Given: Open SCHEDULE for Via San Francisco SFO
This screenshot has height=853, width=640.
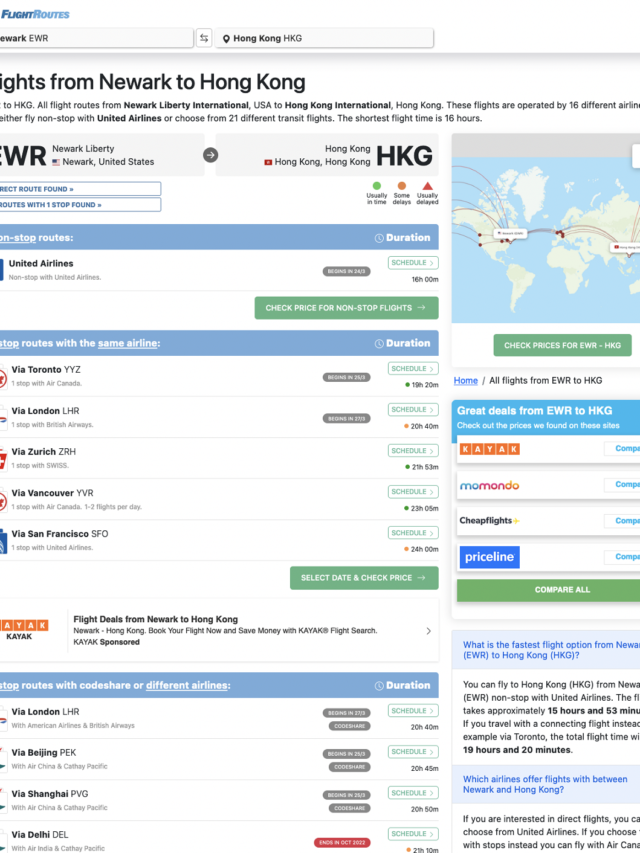Looking at the screenshot, I should click(x=413, y=533).
